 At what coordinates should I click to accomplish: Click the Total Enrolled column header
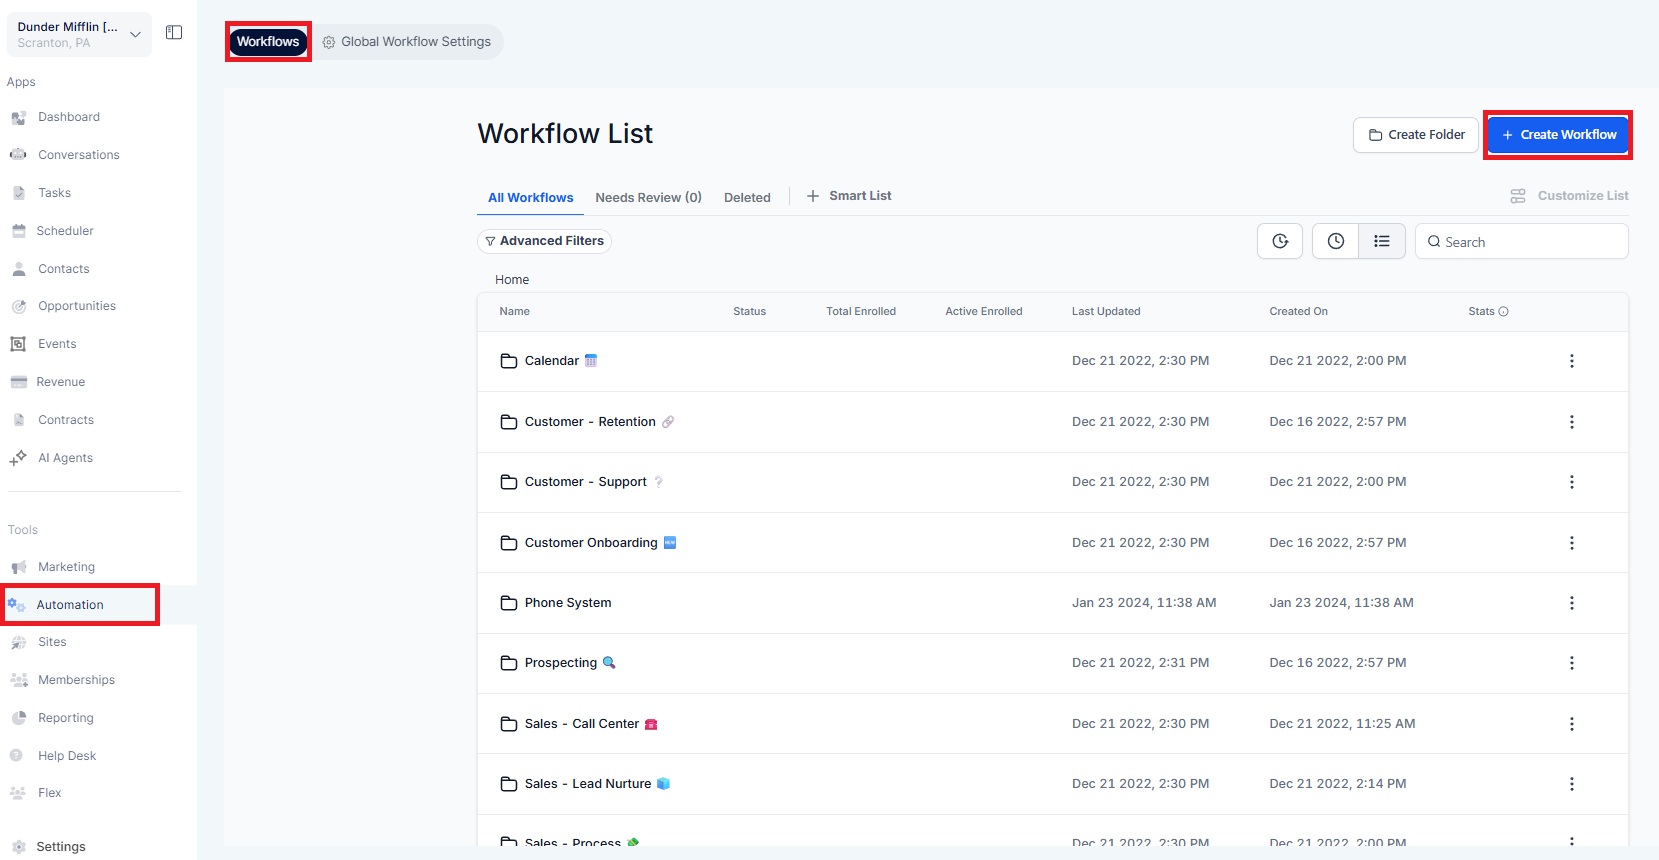[861, 312]
